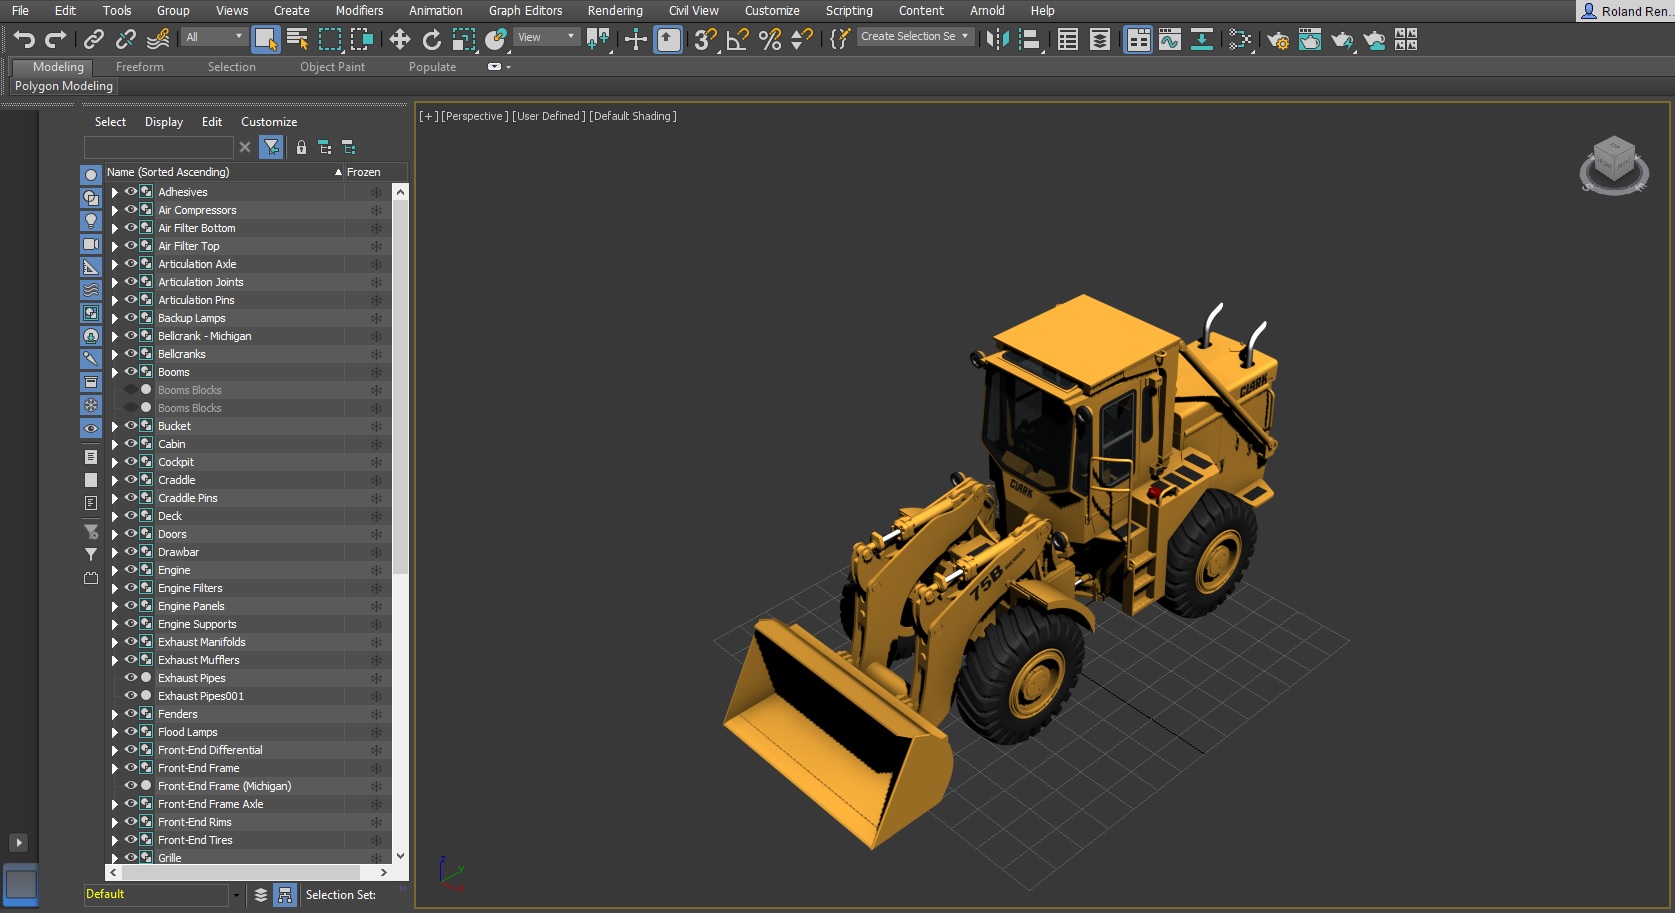Image resolution: width=1675 pixels, height=913 pixels.
Task: Click the [Default Shading] viewport label
Action: coord(632,116)
